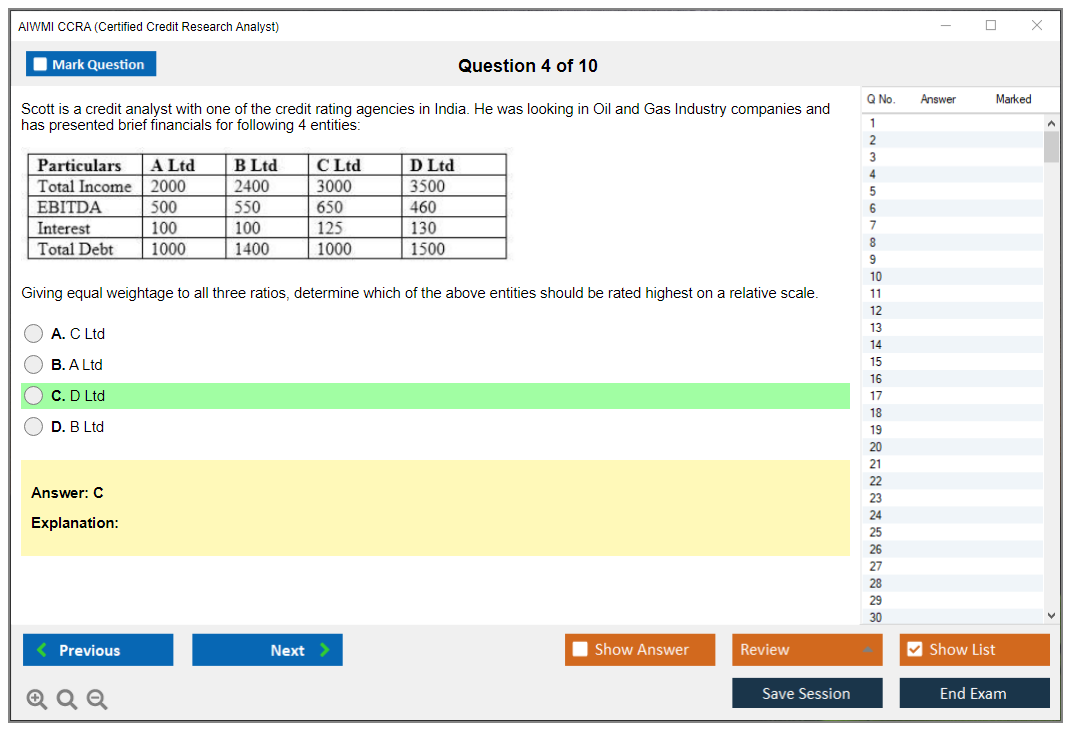The image size is (1075, 735).
Task: Close the AIWMI CCRA window
Action: pos(1037,26)
